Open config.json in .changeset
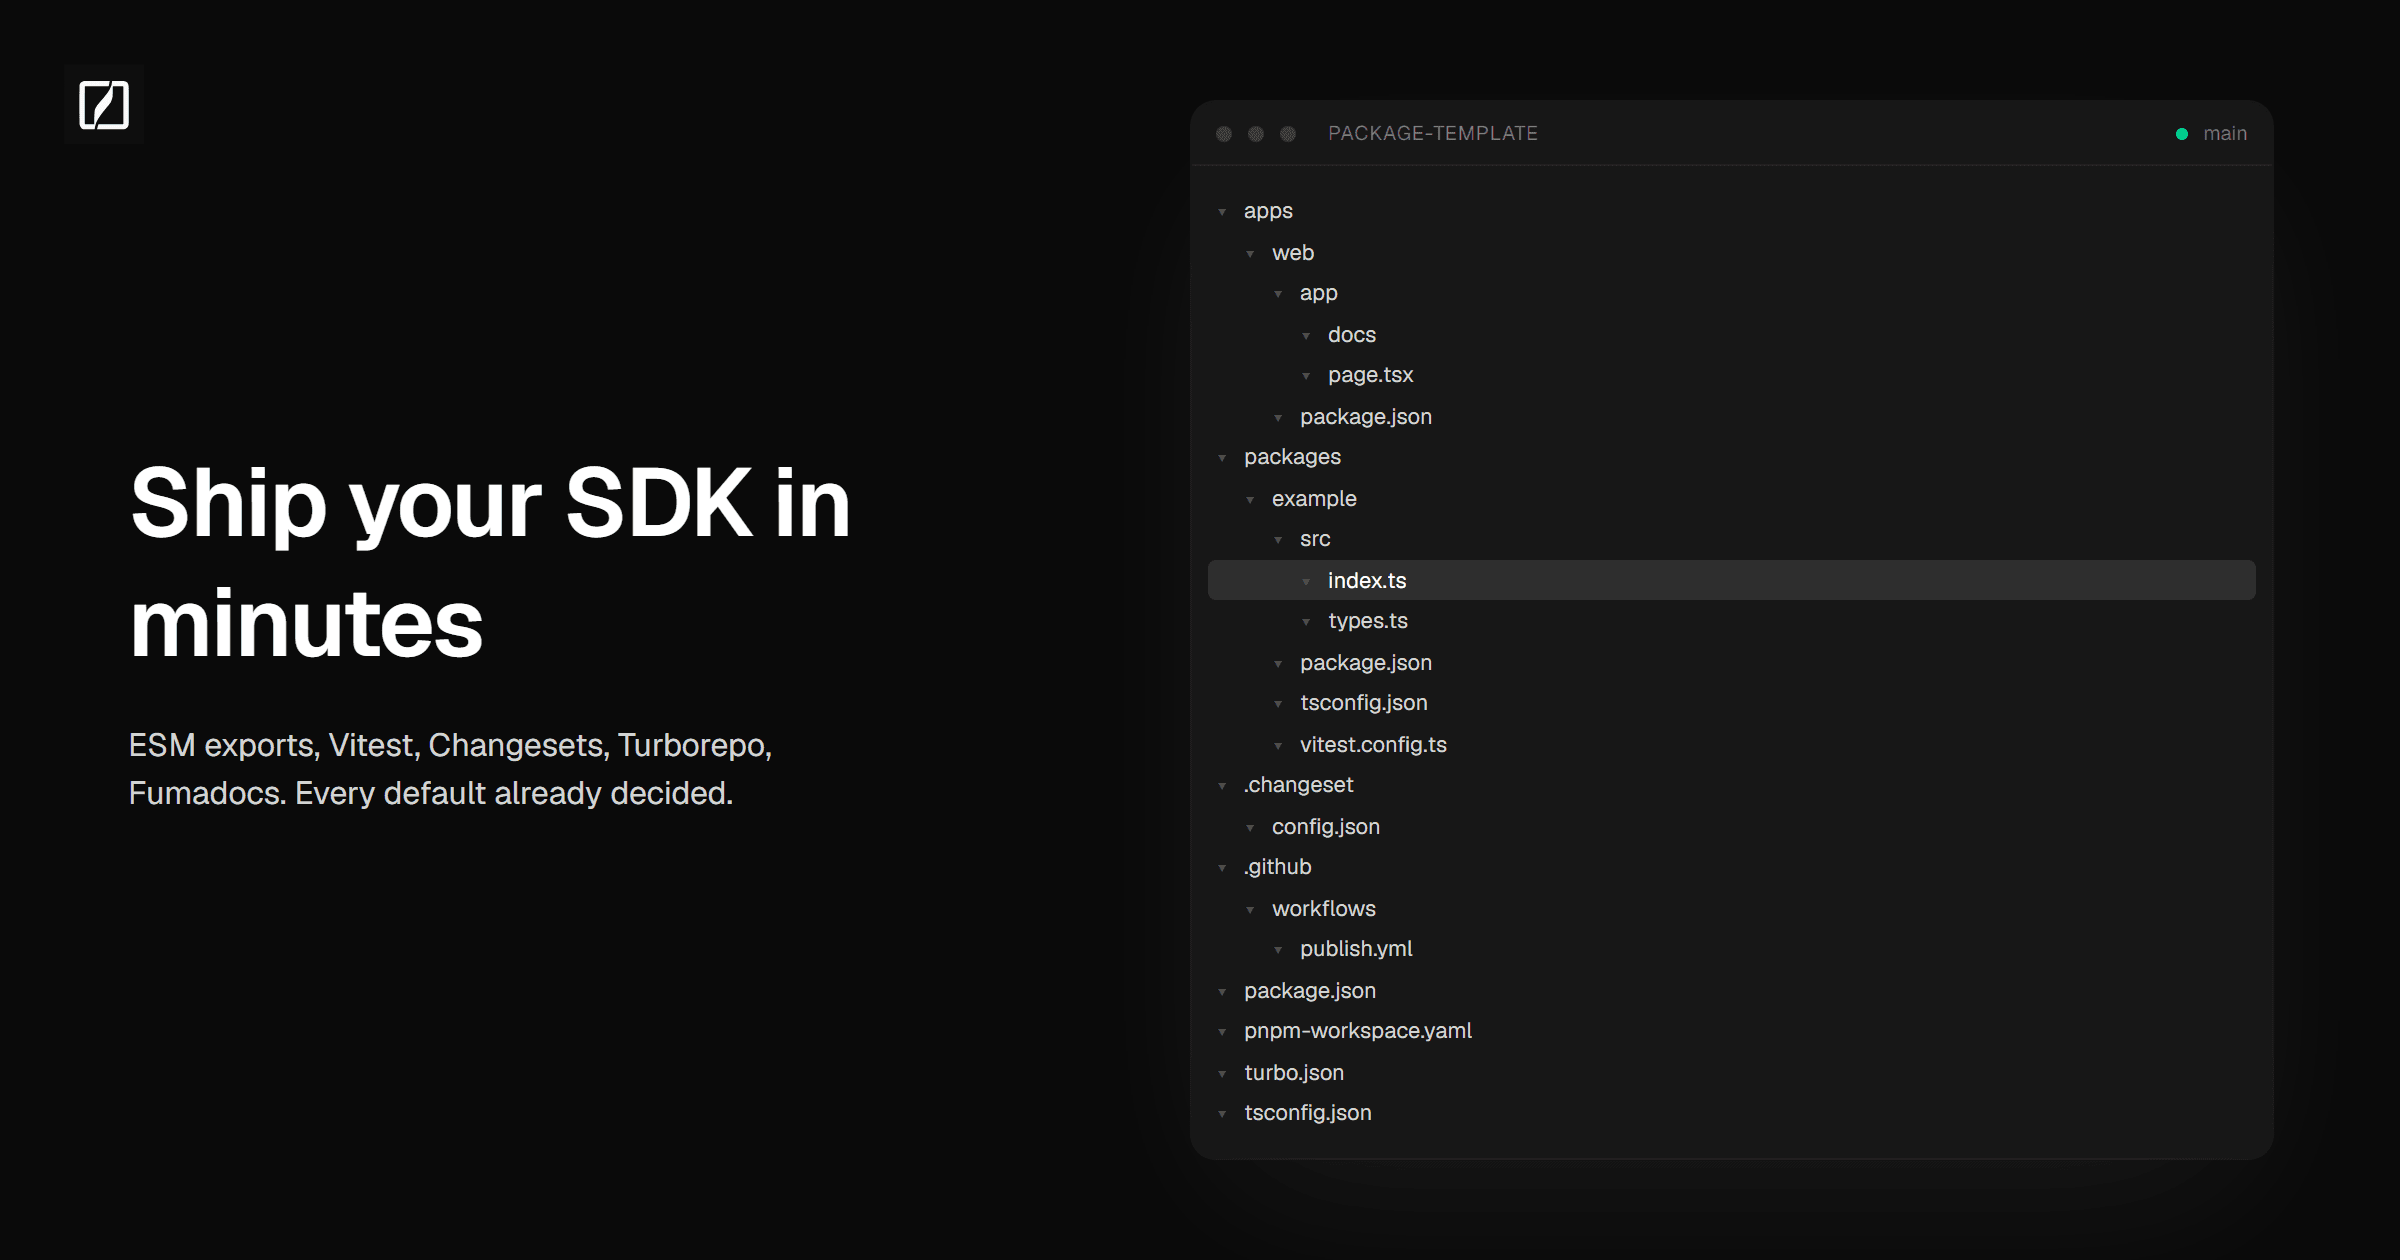 click(x=1326, y=827)
